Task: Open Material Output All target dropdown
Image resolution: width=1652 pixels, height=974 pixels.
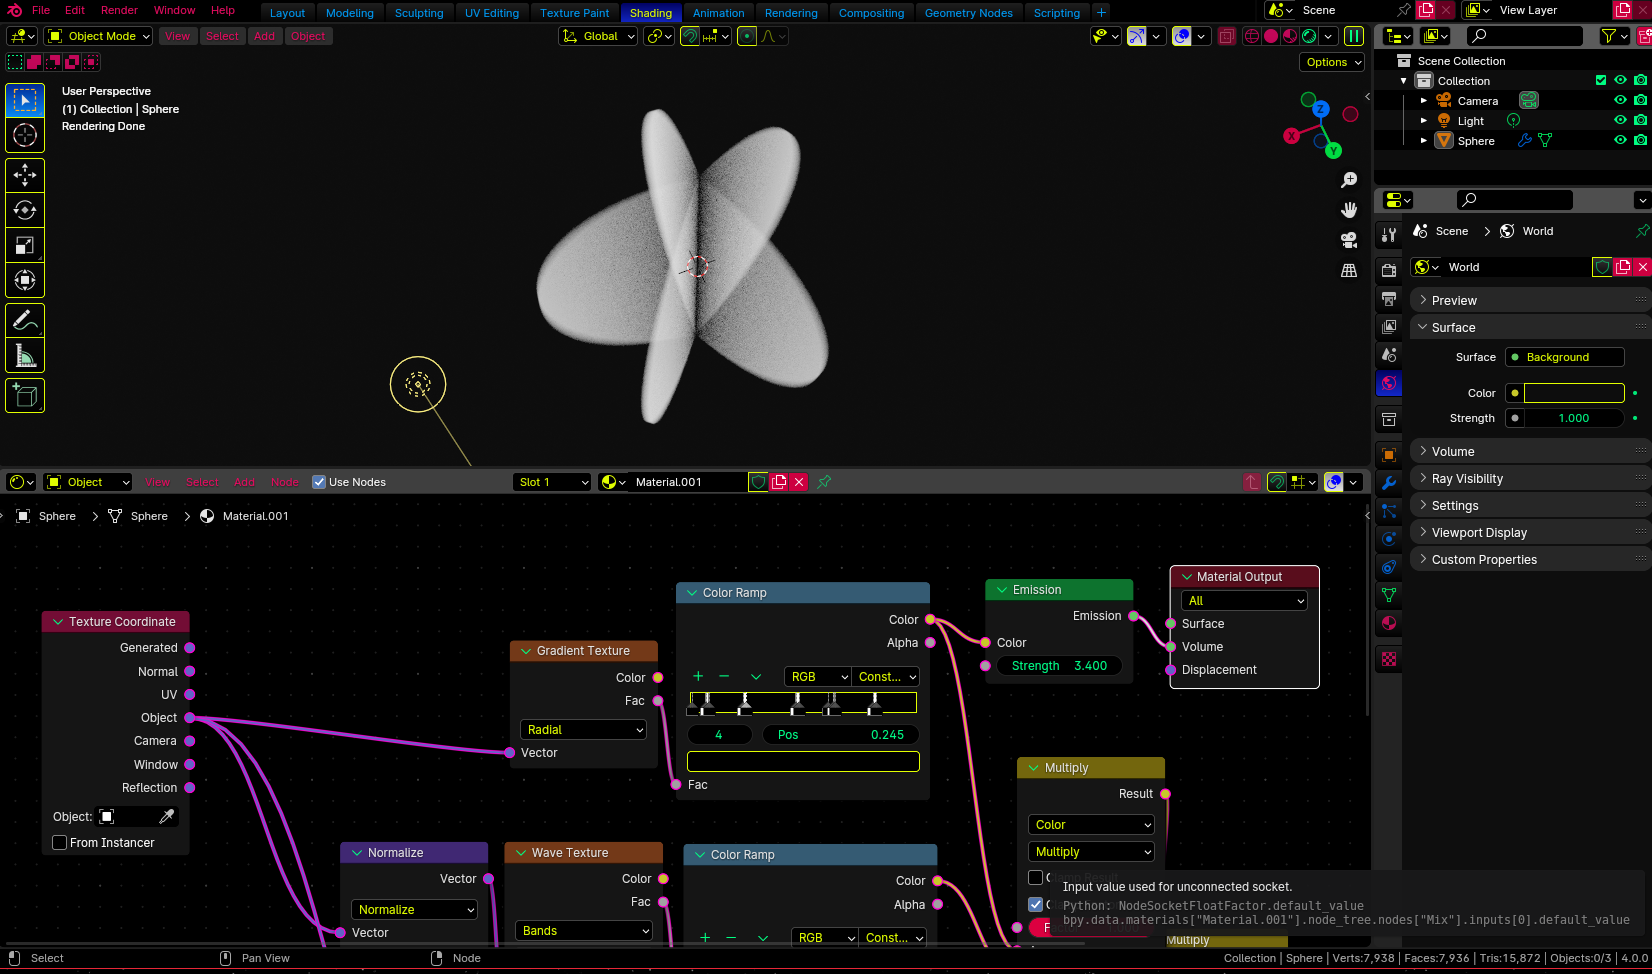Action: tap(1244, 601)
